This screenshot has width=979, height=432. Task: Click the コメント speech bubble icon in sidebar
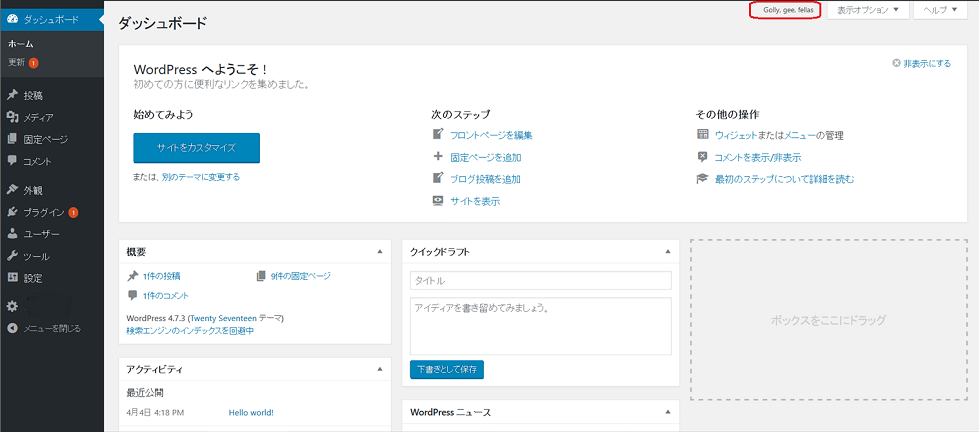pos(12,161)
